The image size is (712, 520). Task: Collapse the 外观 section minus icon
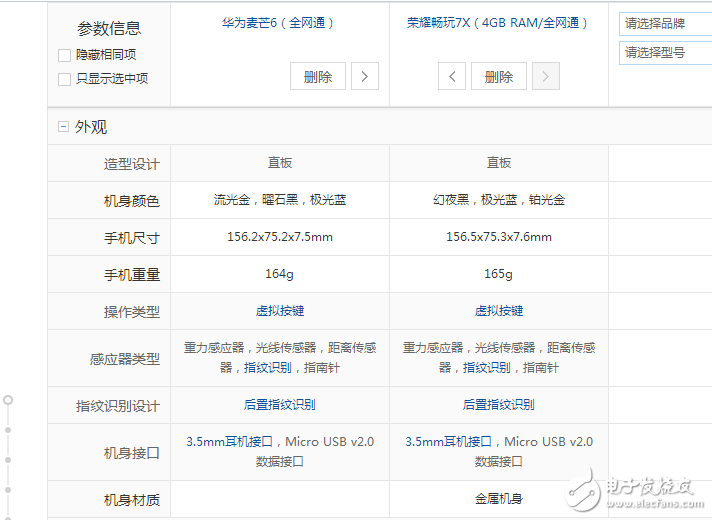tap(64, 127)
